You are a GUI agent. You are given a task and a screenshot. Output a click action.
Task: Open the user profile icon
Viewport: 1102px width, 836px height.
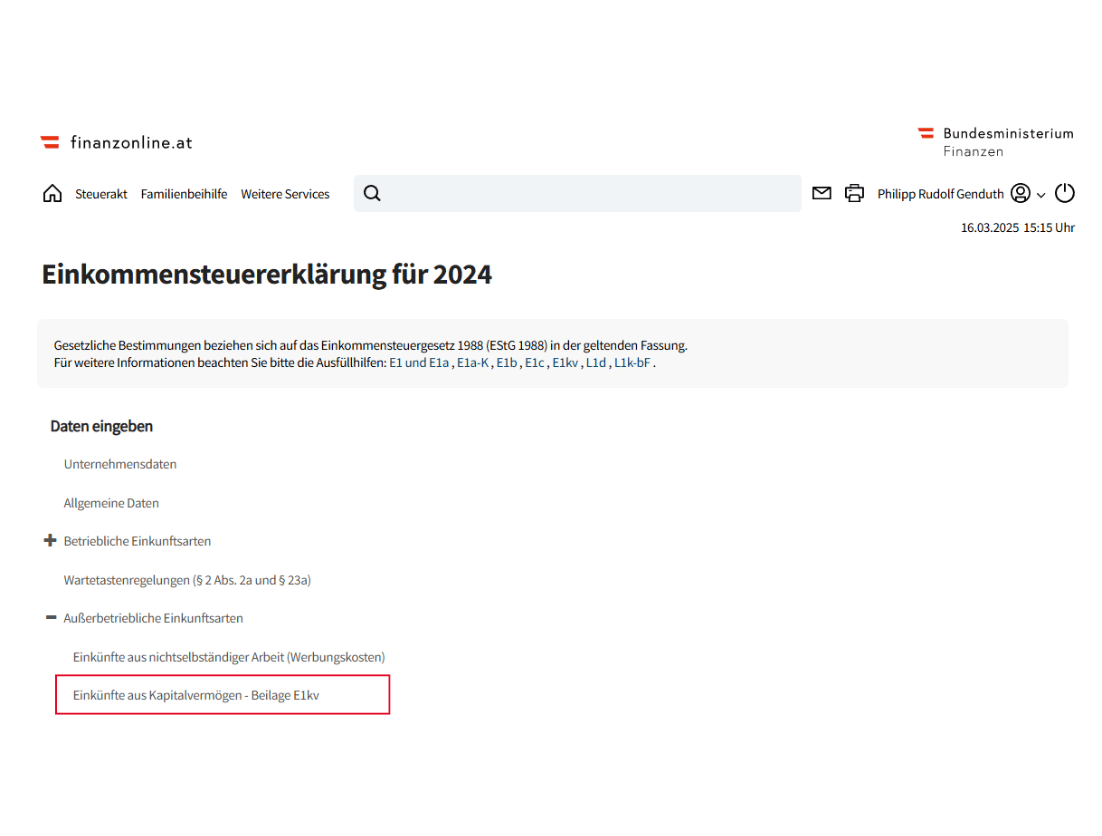1020,193
